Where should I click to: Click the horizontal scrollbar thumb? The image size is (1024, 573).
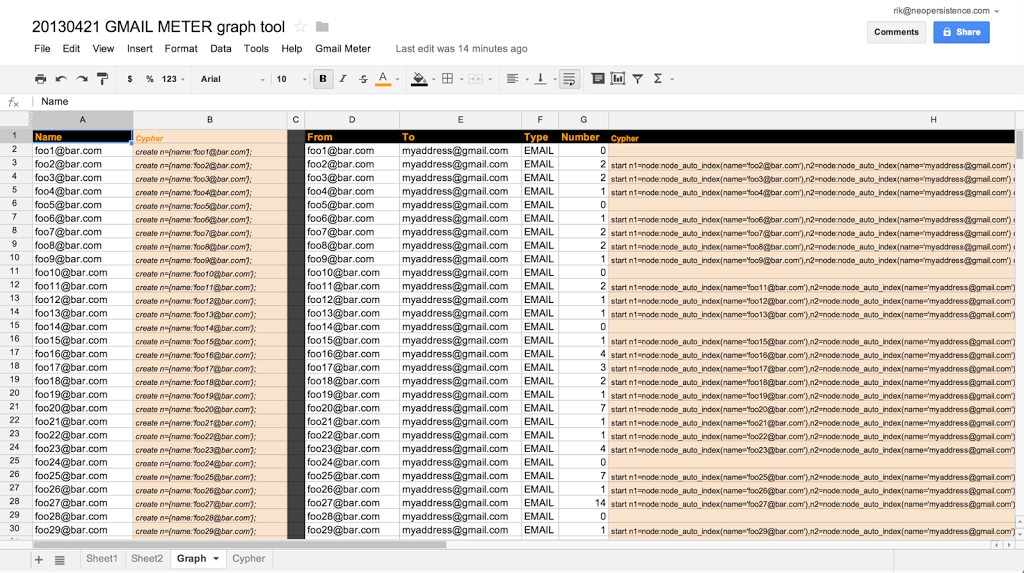point(240,544)
